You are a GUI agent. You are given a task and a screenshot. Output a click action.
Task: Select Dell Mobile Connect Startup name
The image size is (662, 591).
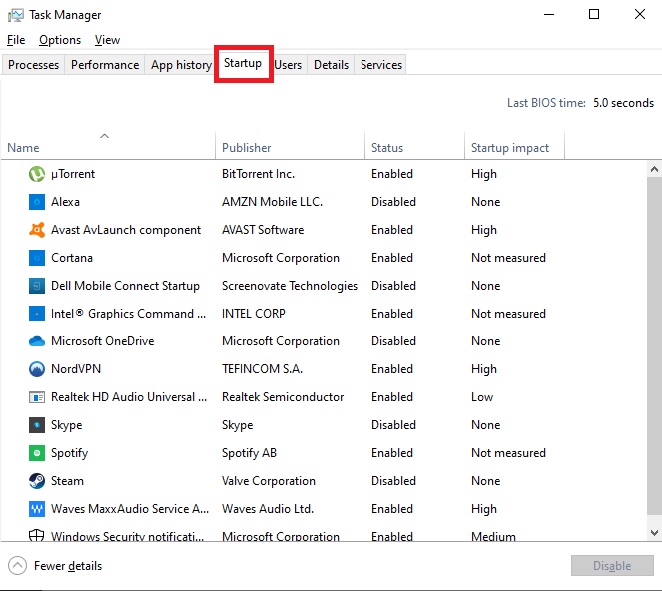tap(125, 286)
